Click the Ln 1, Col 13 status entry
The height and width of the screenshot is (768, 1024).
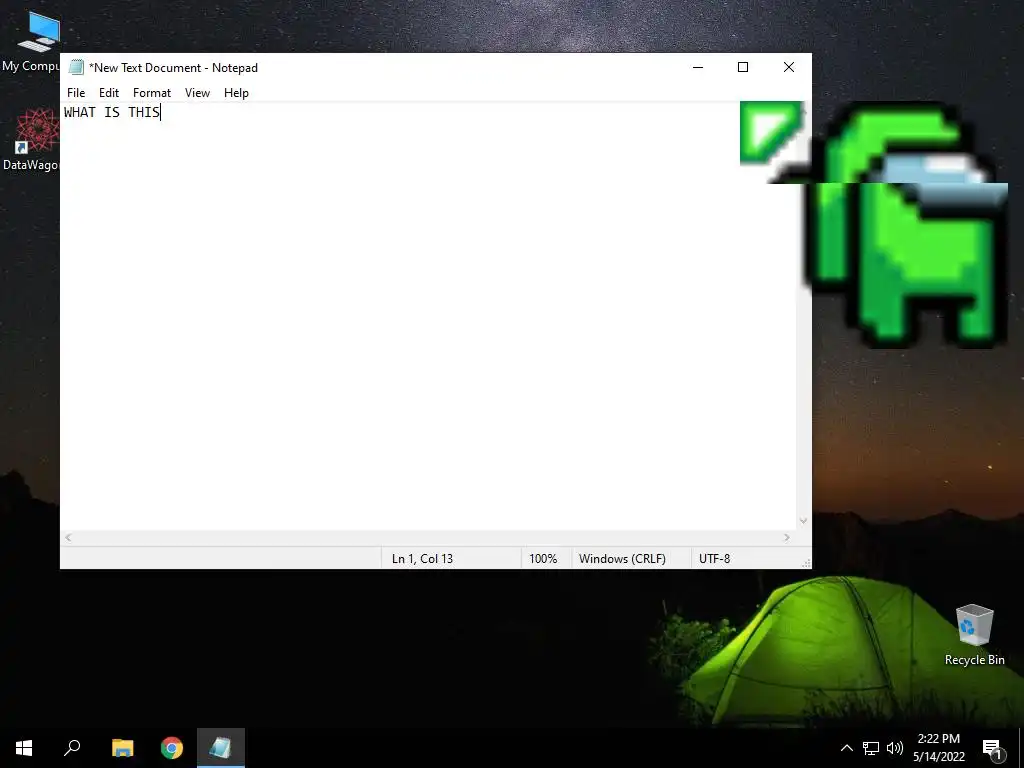(x=422, y=558)
